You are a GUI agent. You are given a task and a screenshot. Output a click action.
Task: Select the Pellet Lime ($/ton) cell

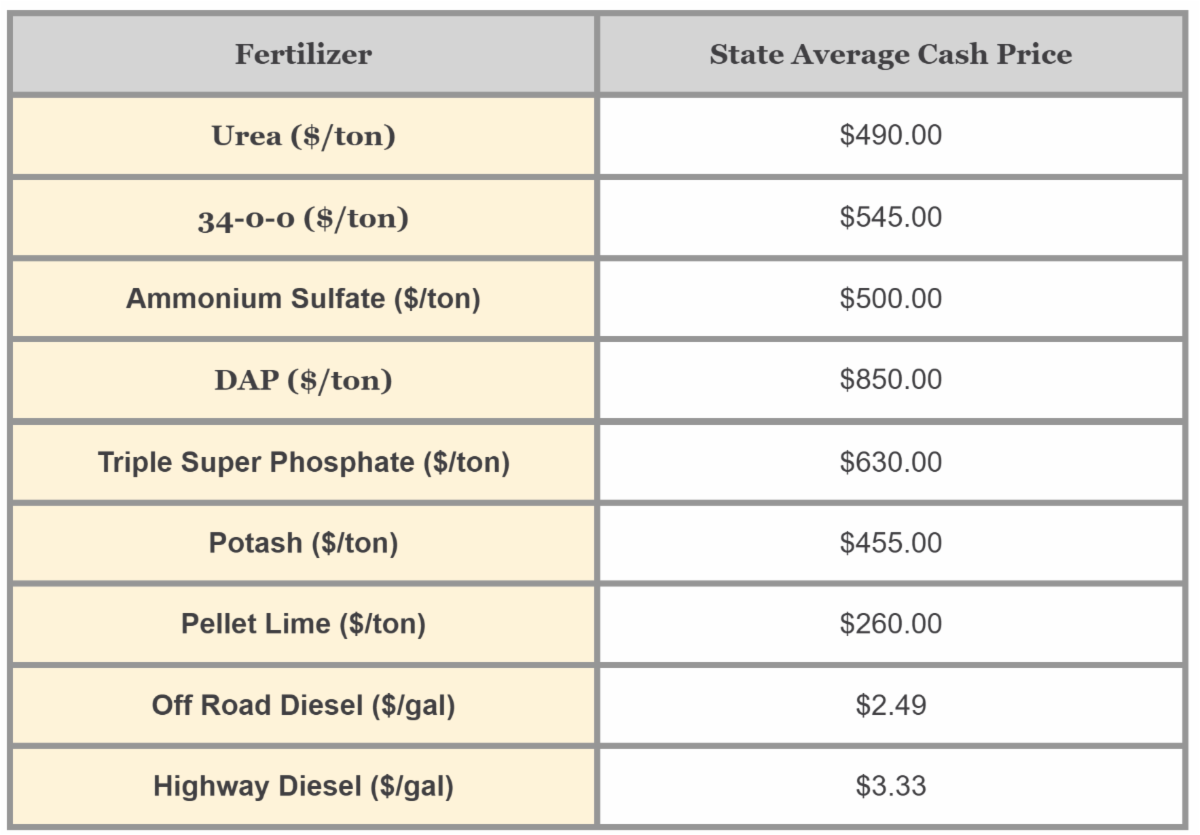(303, 624)
